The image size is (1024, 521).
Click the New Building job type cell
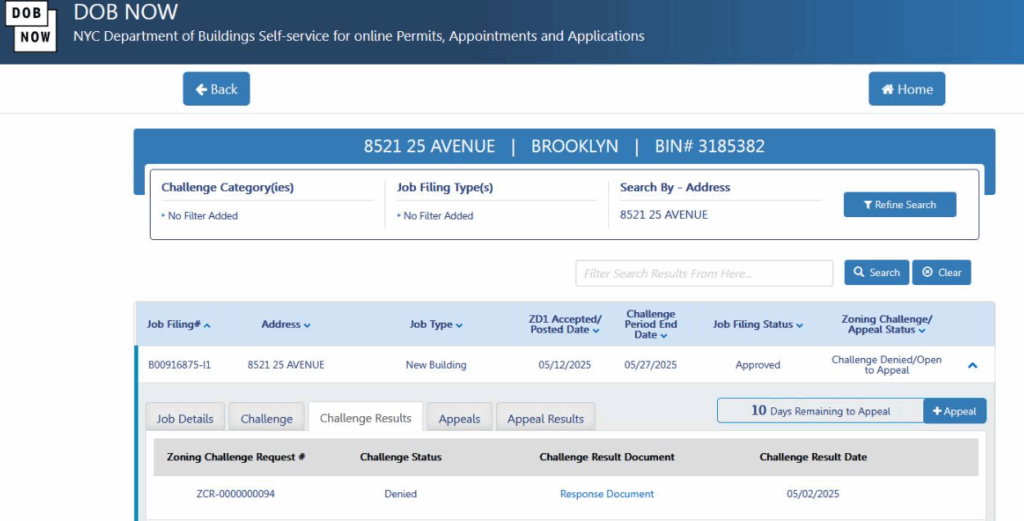(436, 365)
